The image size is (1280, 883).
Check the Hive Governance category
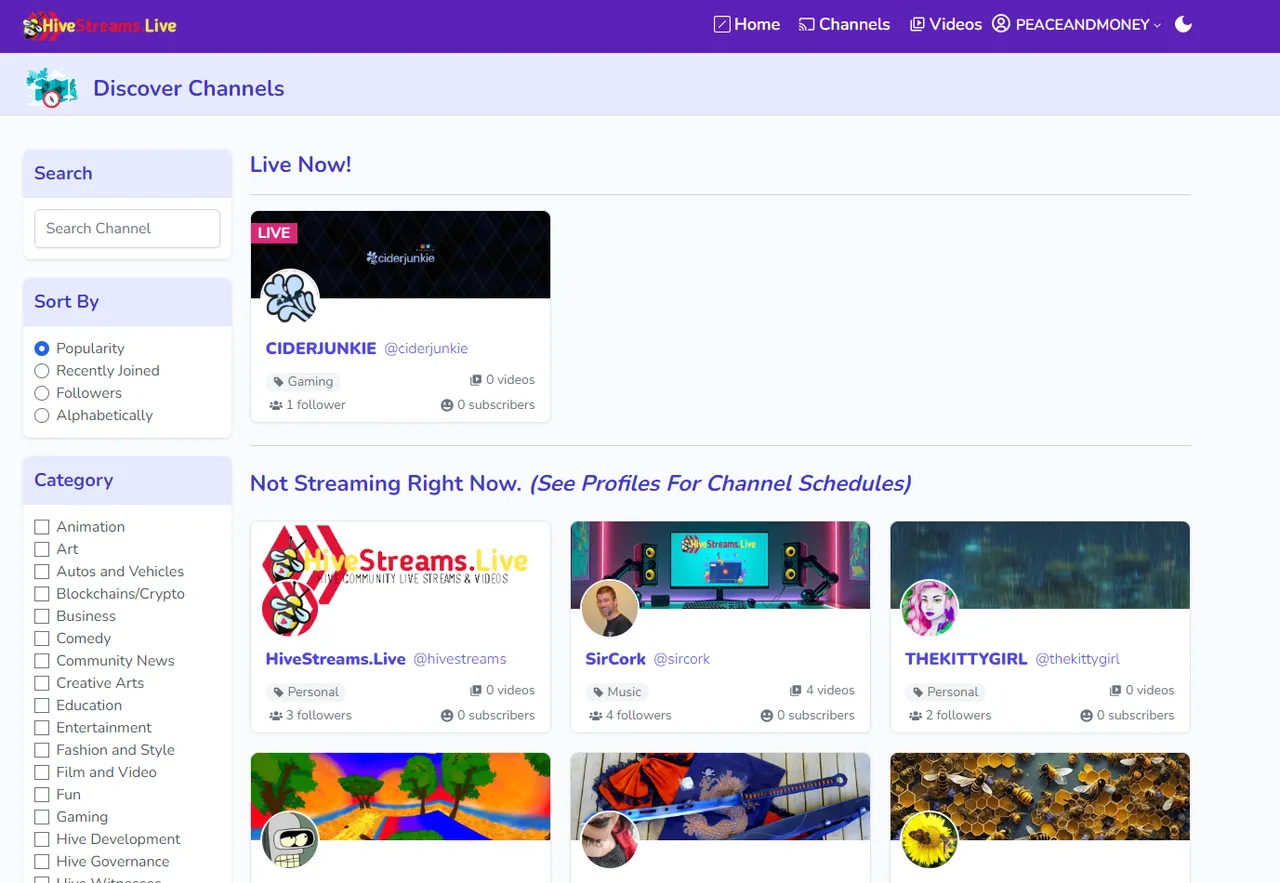pyautogui.click(x=42, y=862)
